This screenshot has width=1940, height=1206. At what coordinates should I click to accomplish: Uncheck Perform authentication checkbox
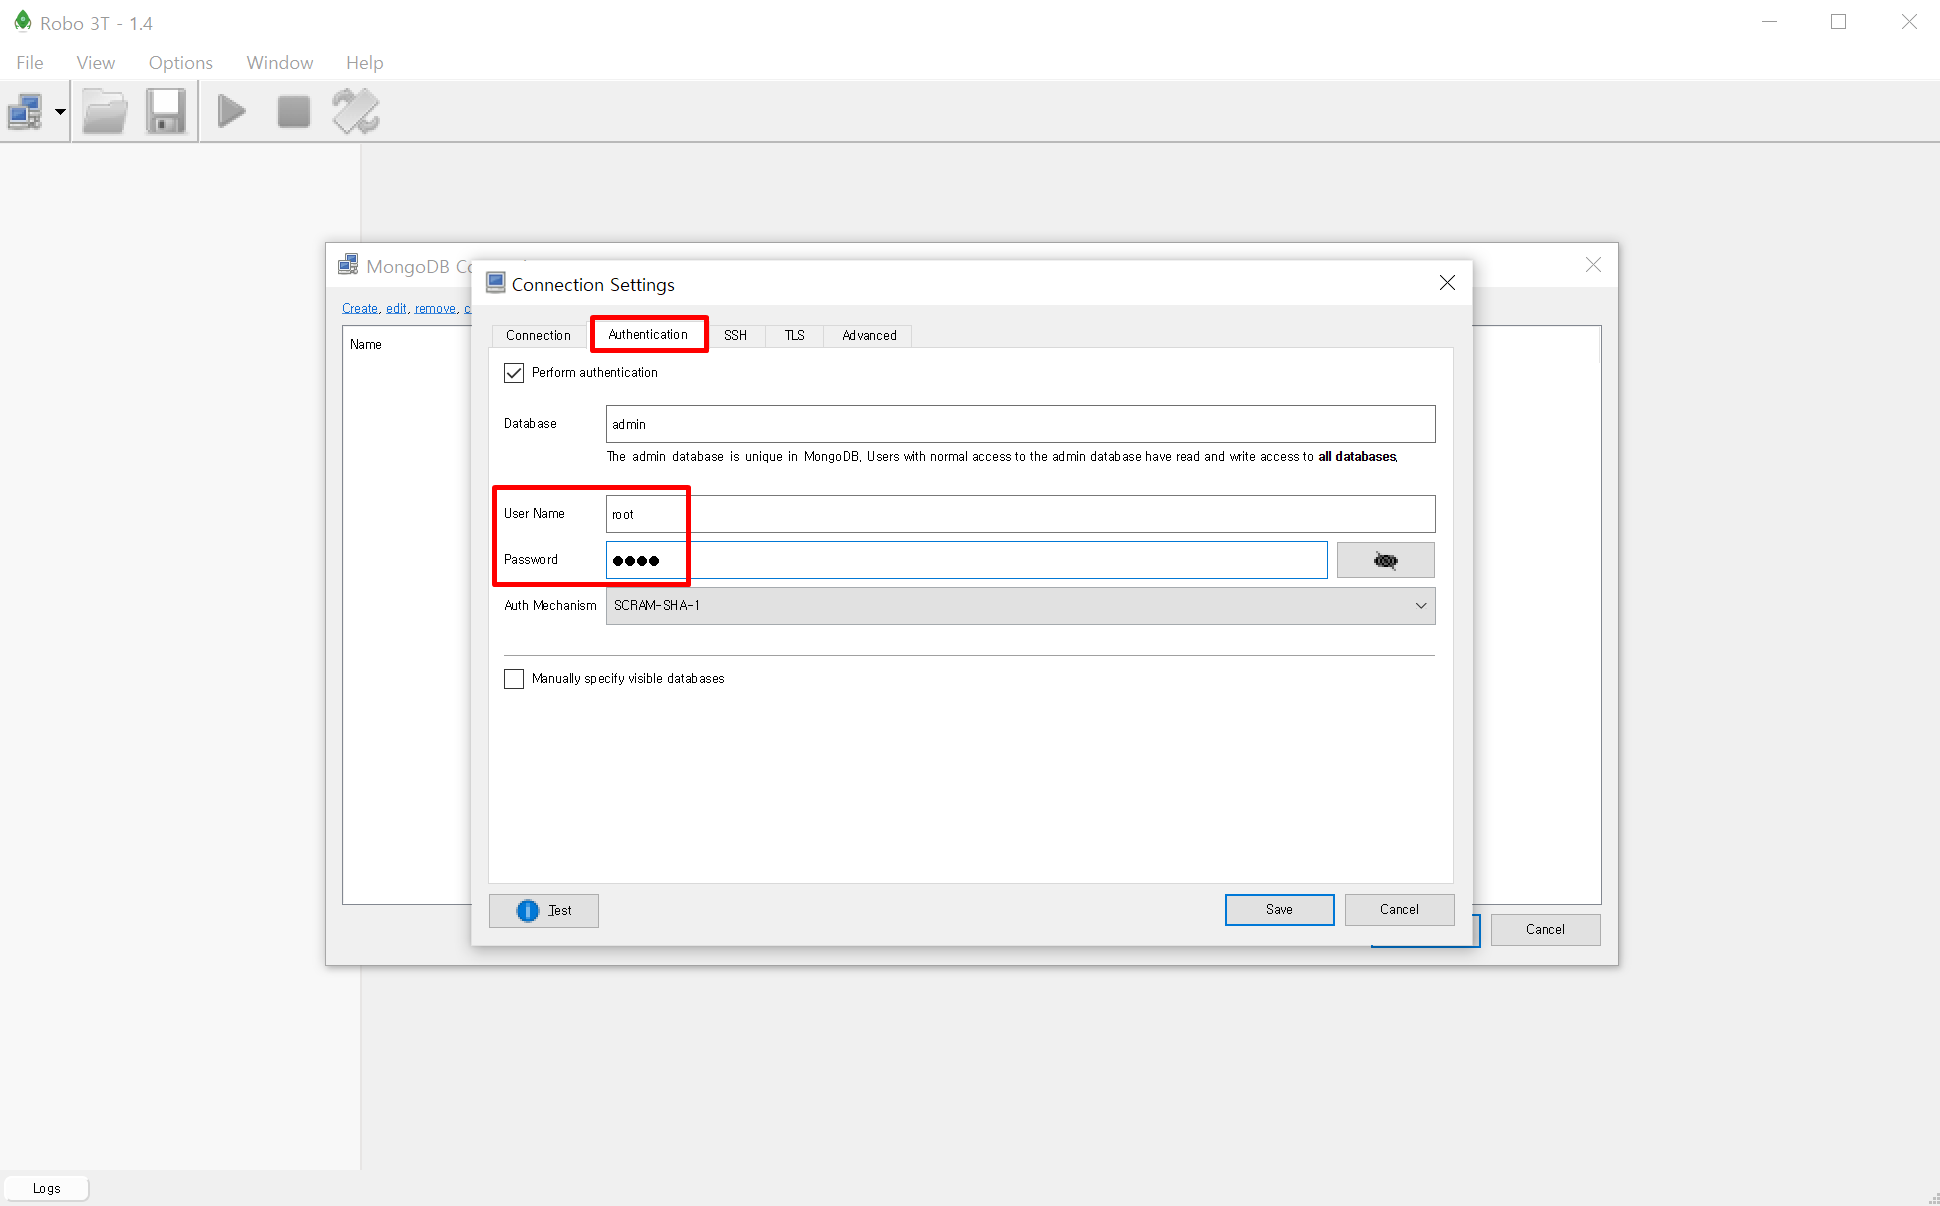[514, 373]
